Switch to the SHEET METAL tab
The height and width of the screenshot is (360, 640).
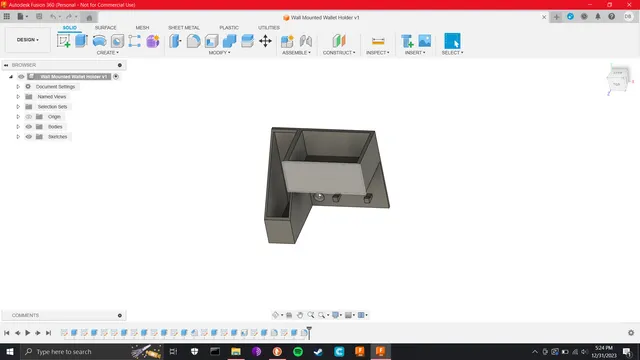[x=184, y=28]
